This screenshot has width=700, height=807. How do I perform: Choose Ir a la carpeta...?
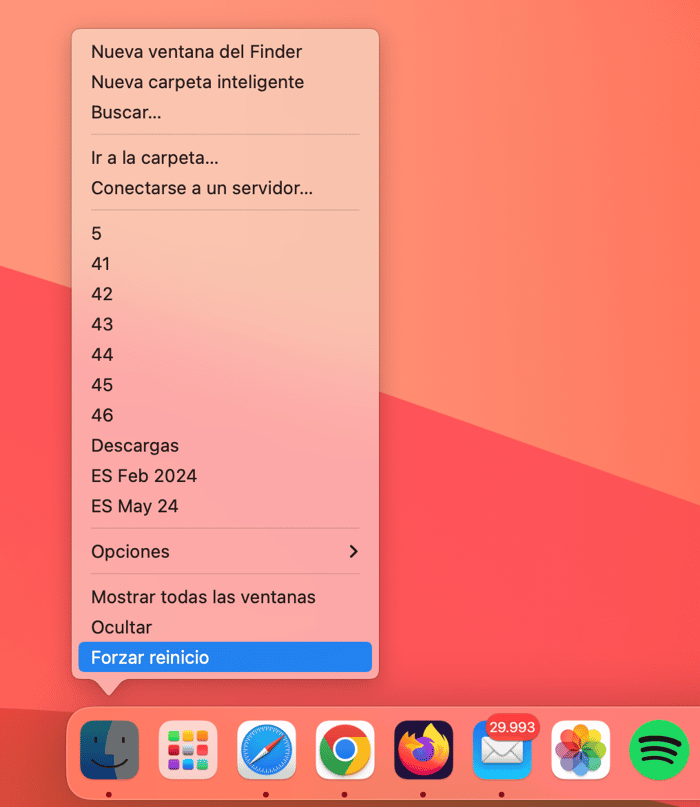225,158
